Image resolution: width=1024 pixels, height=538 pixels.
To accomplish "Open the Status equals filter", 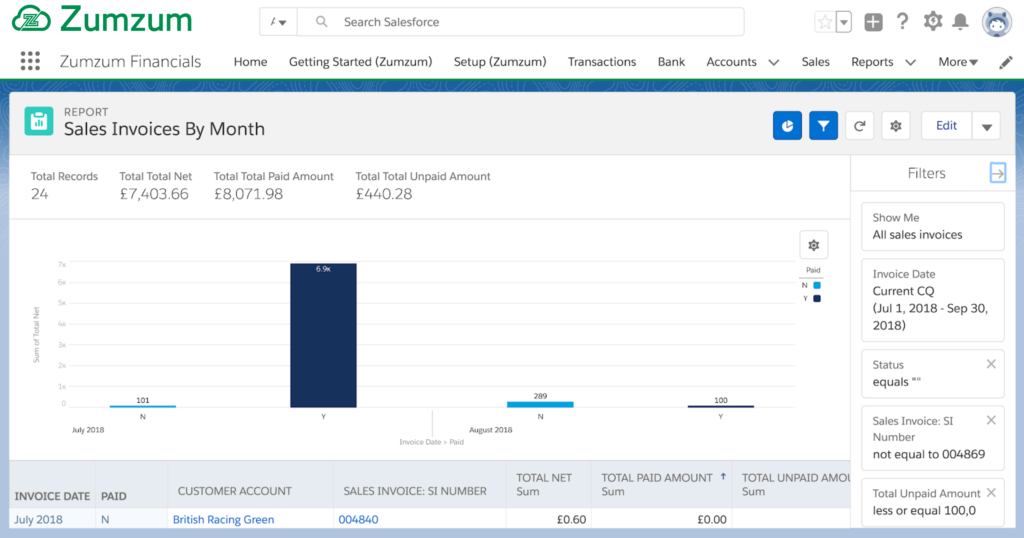I will pyautogui.click(x=933, y=373).
